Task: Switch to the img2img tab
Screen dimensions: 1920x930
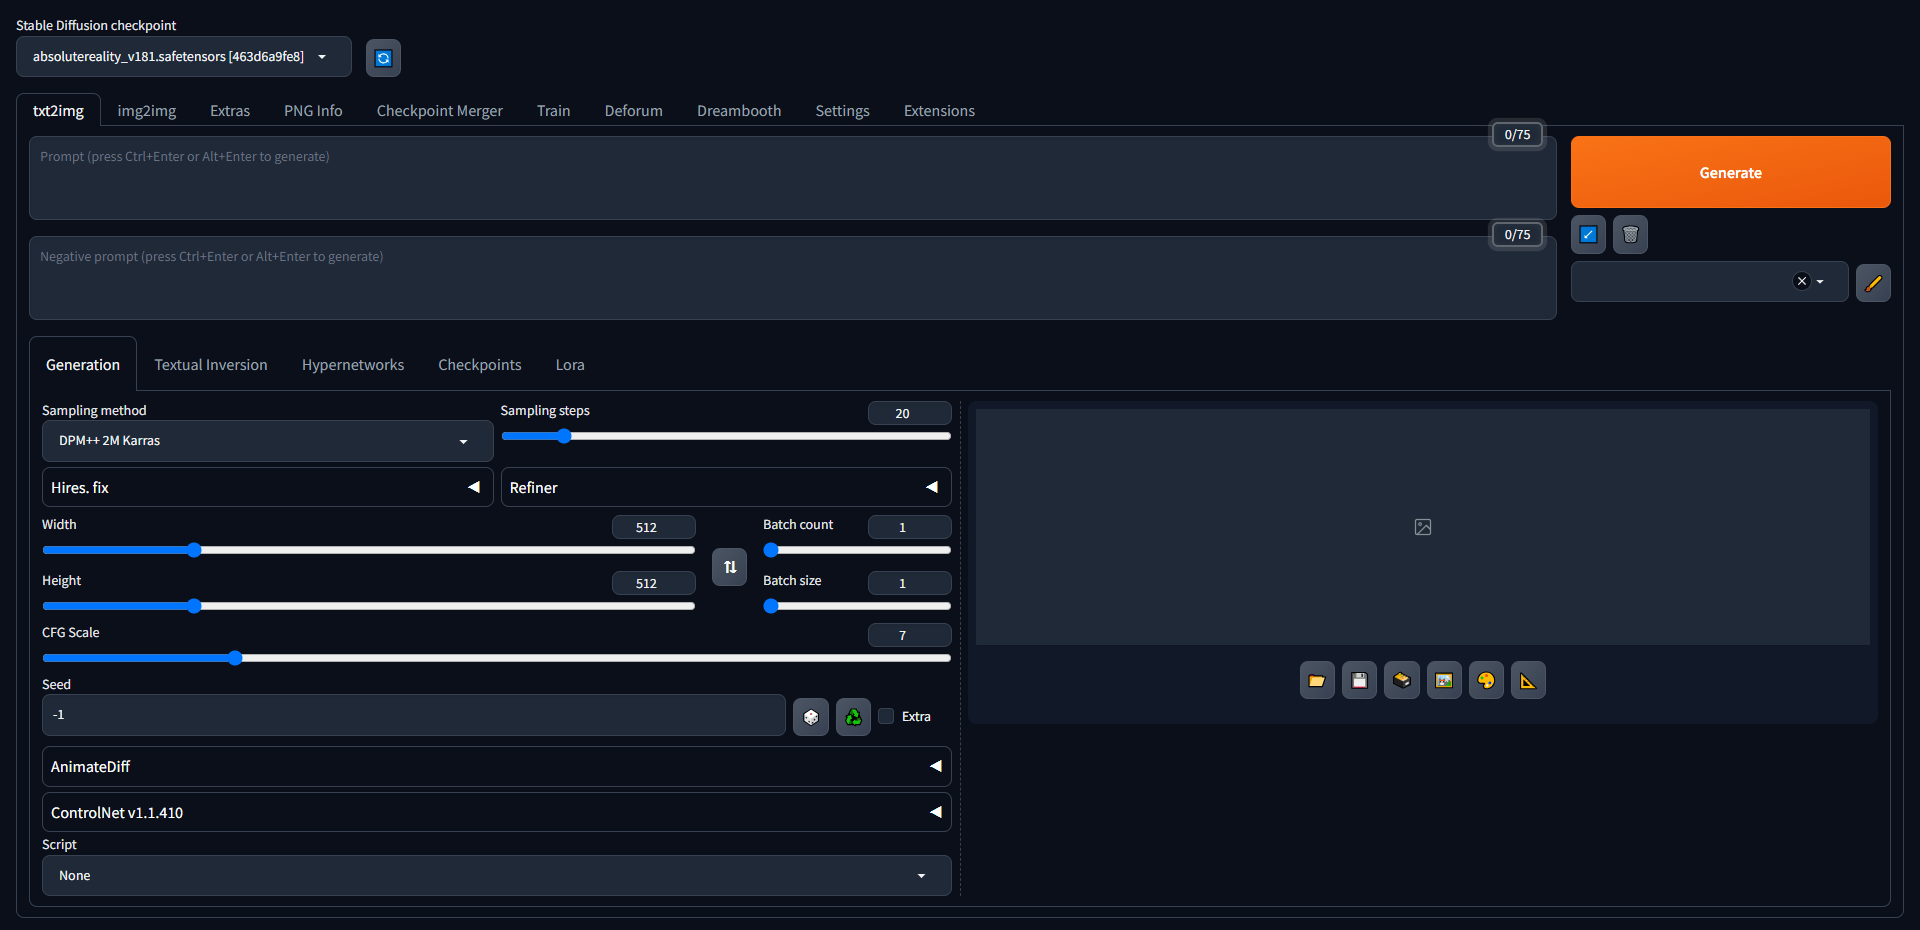Action: [146, 110]
